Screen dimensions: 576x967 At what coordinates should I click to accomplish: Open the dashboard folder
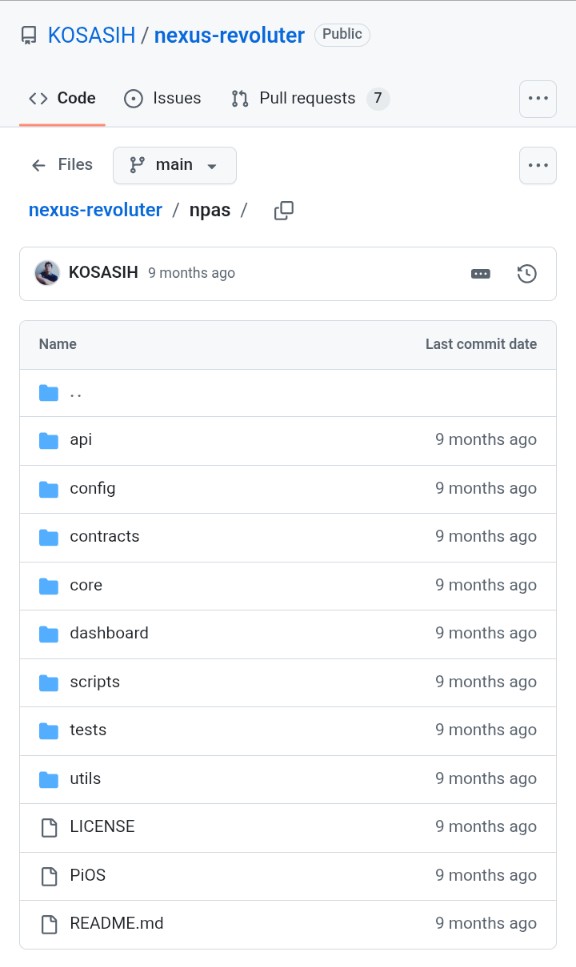click(109, 633)
